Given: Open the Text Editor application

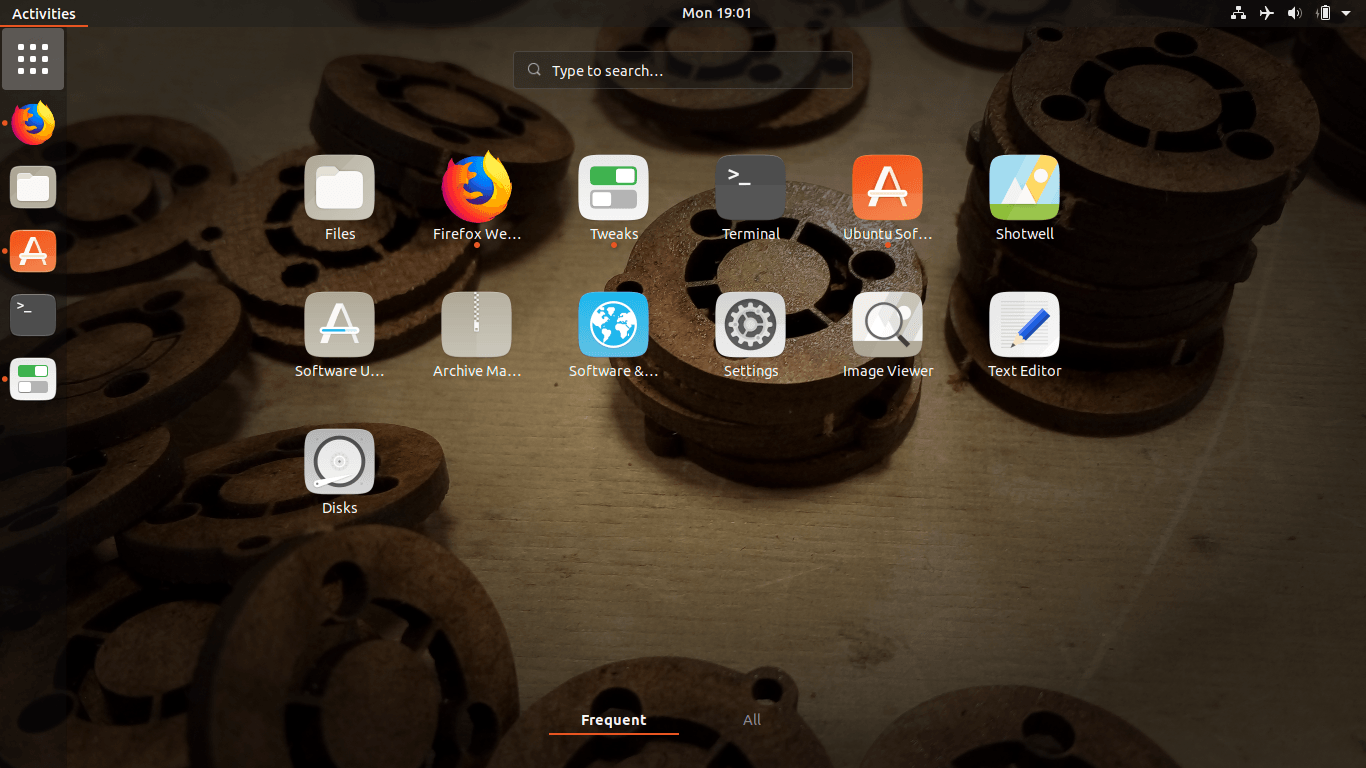Looking at the screenshot, I should pos(1024,325).
